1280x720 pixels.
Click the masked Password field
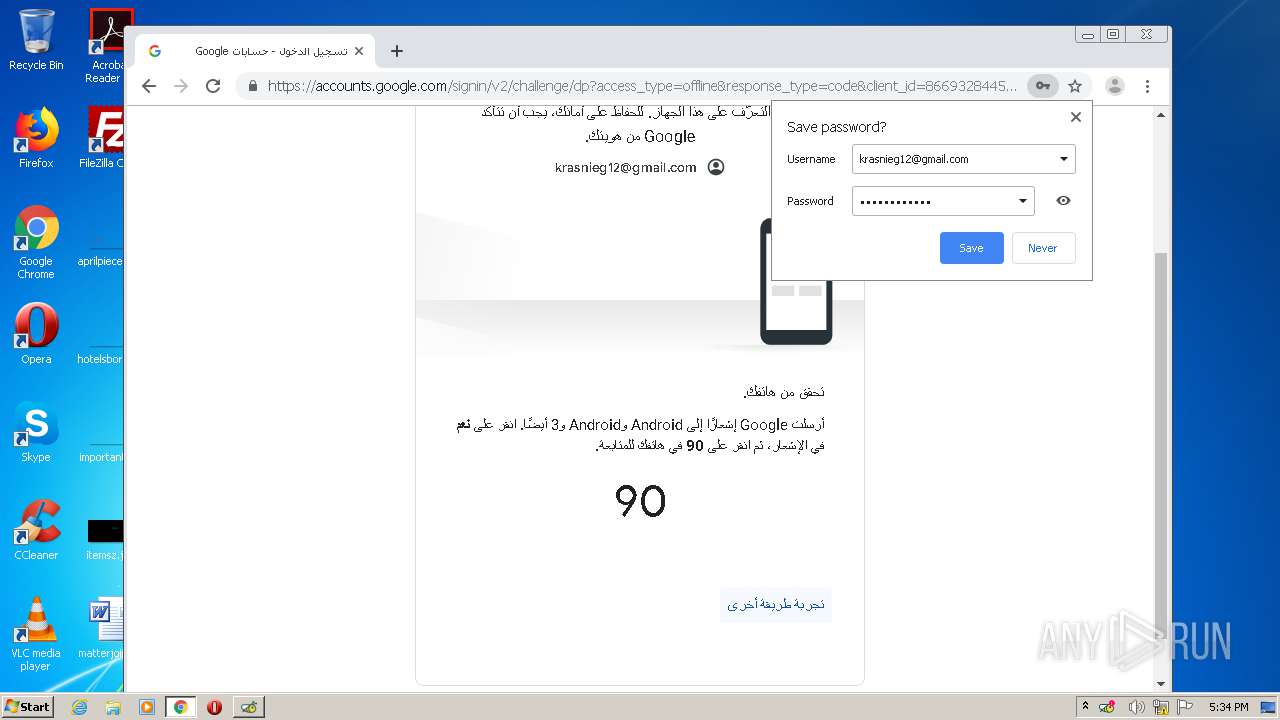[x=943, y=201]
